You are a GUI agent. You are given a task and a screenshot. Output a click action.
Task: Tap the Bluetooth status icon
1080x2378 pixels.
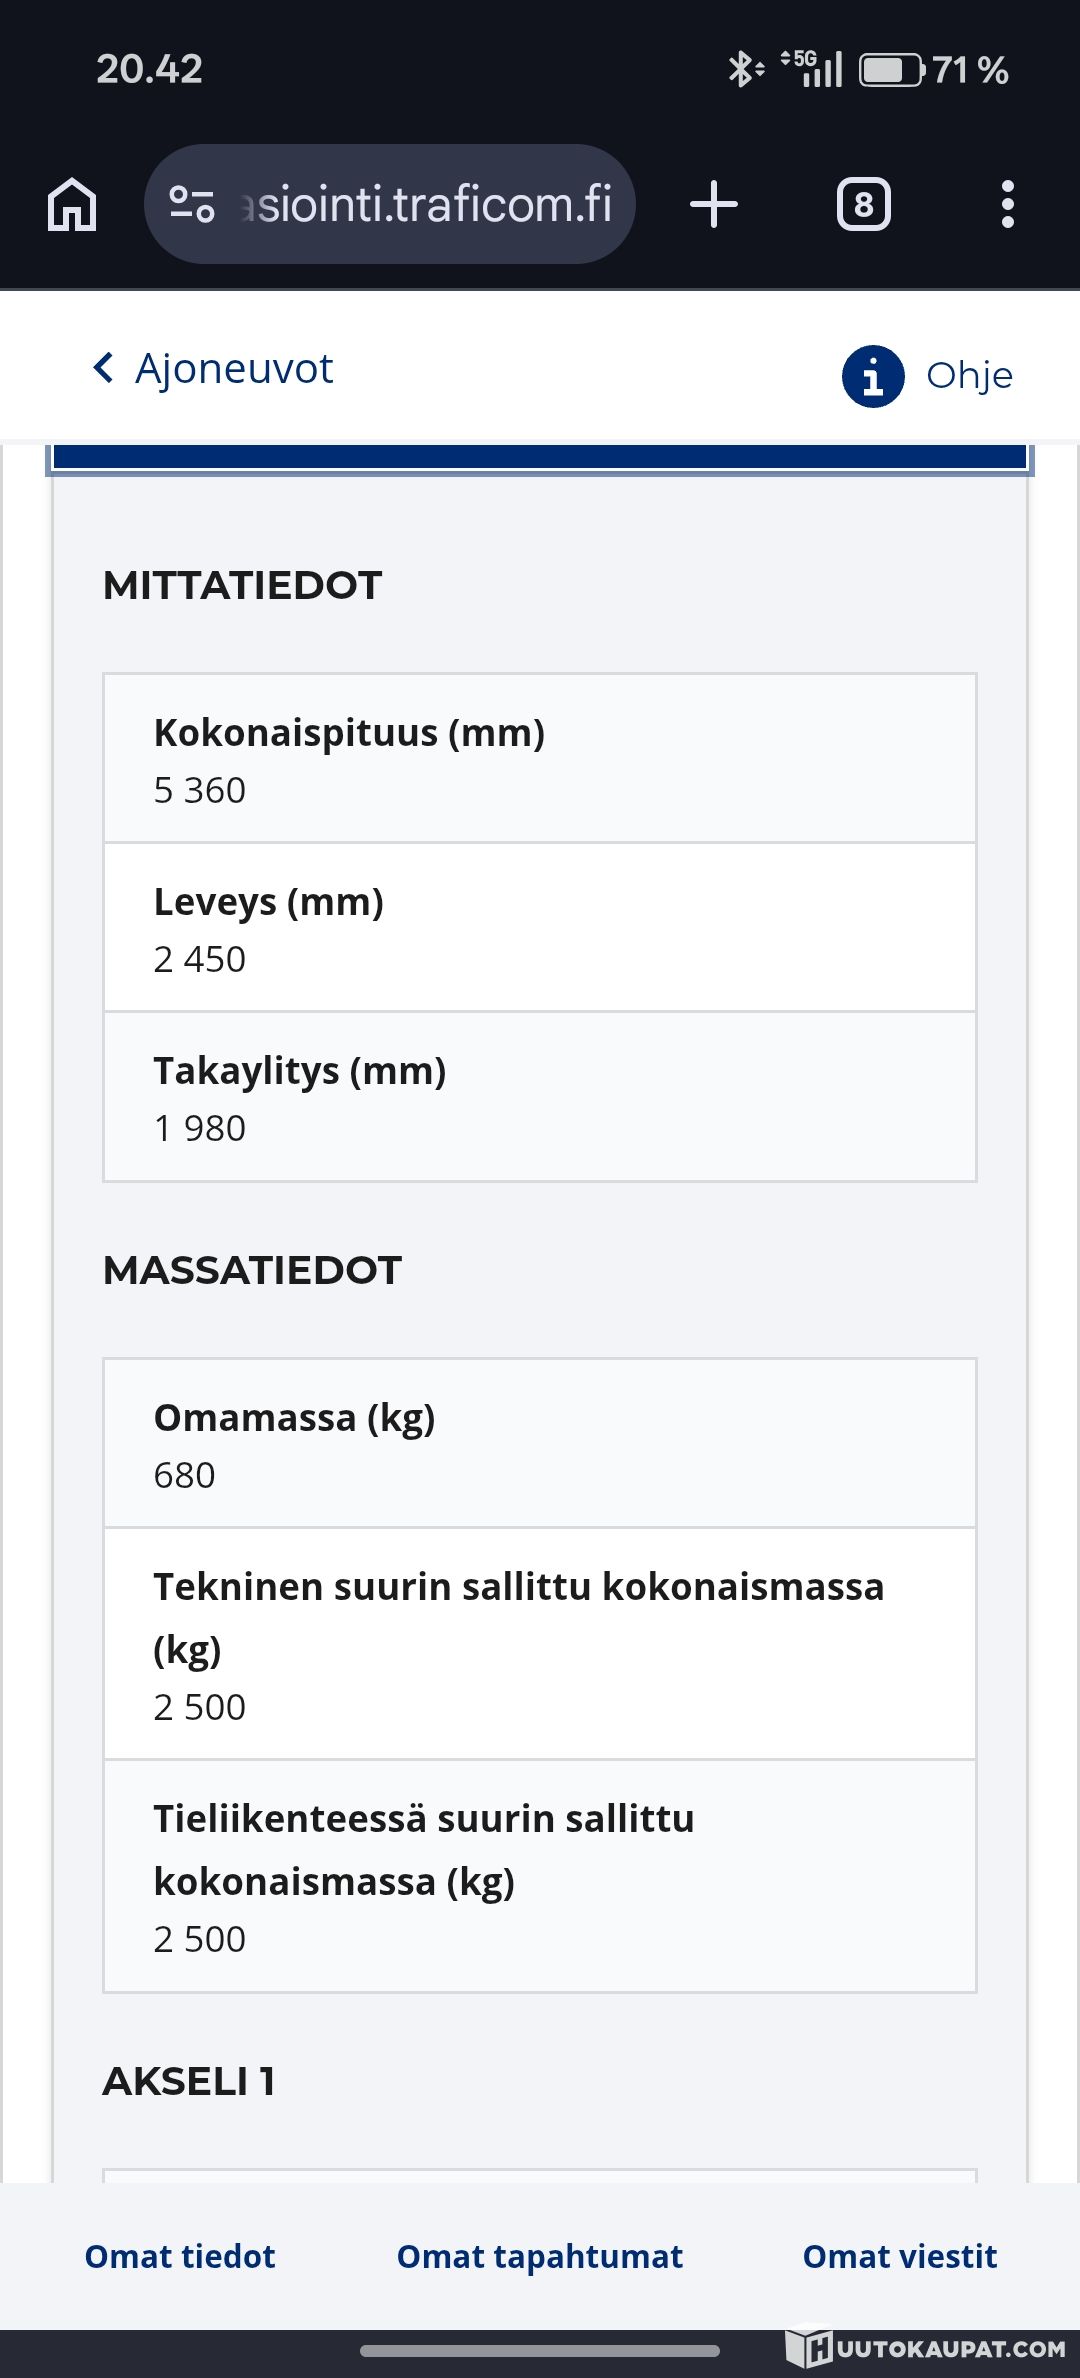(x=744, y=70)
